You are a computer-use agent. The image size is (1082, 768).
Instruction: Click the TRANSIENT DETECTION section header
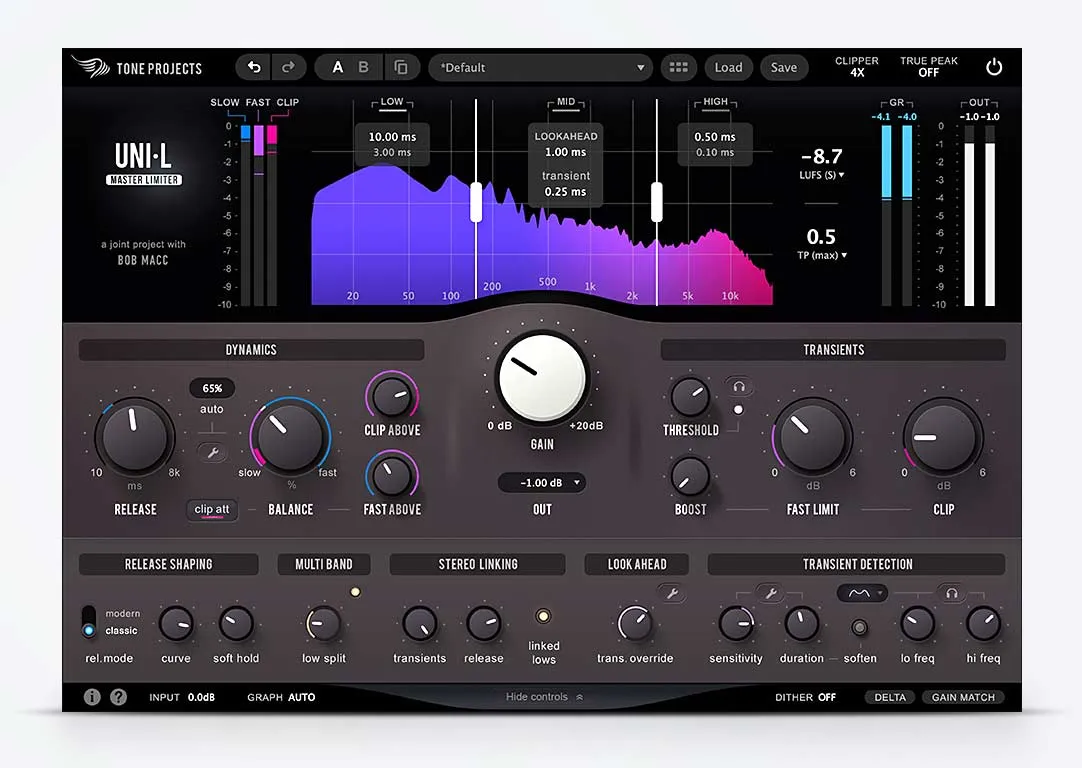[x=857, y=564]
